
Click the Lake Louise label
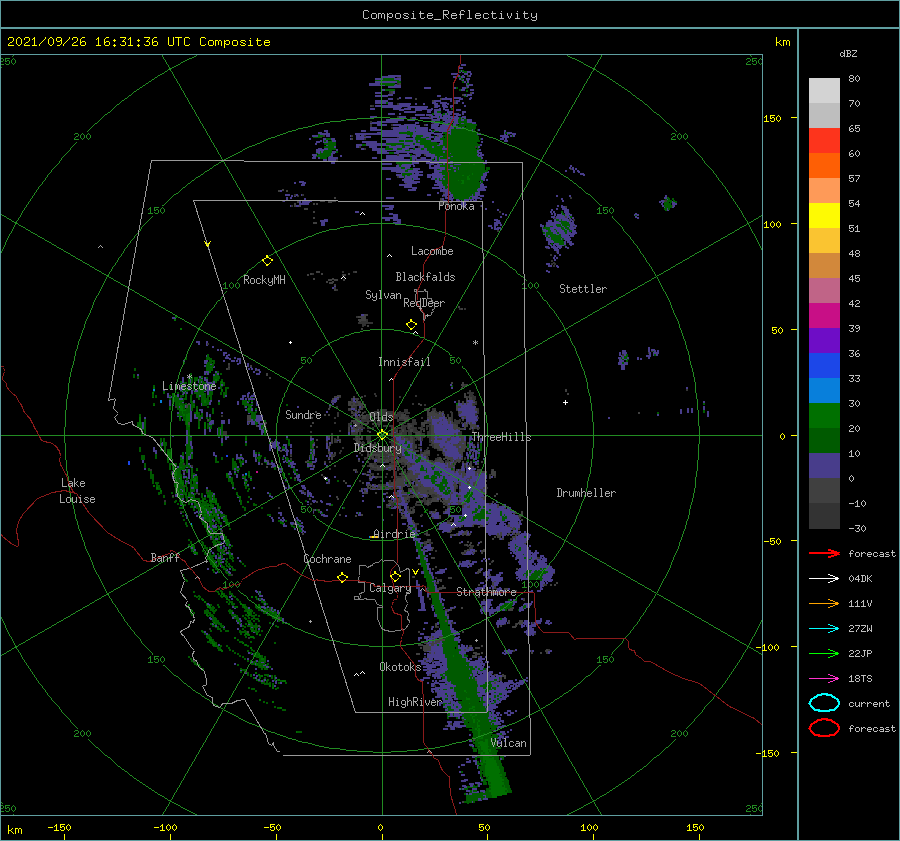[x=77, y=491]
